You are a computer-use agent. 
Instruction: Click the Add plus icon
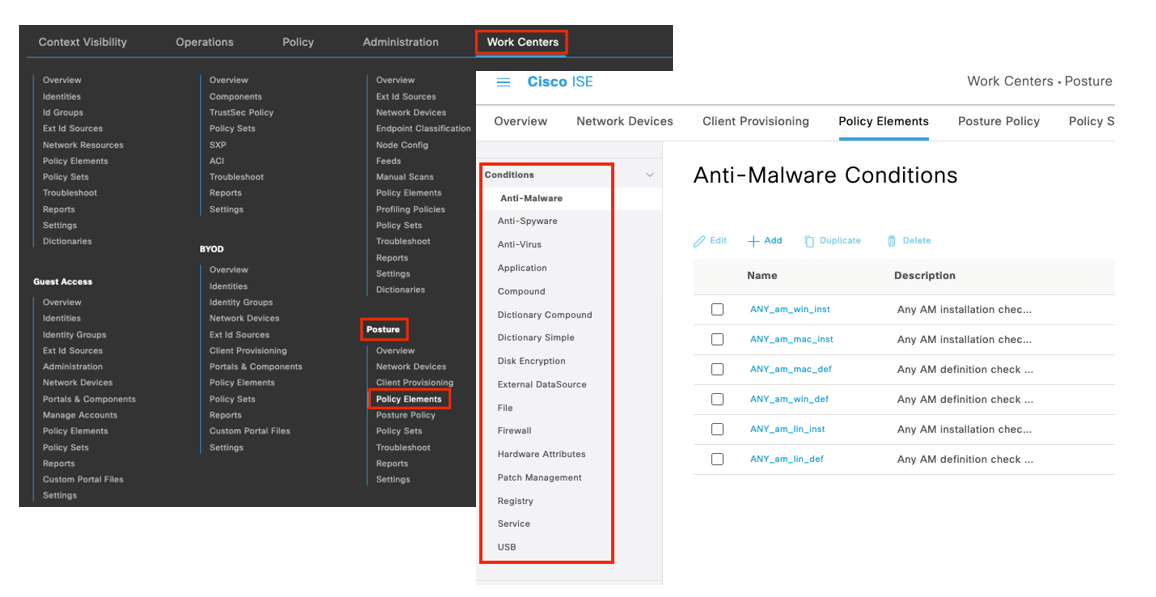point(753,241)
